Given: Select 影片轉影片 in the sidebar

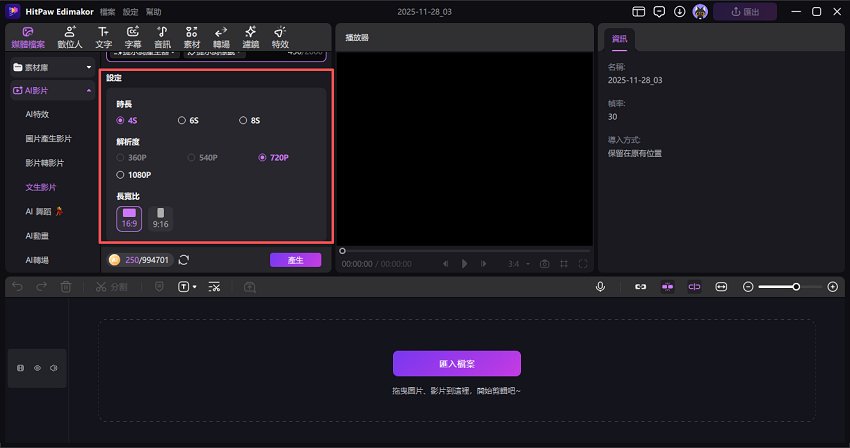Looking at the screenshot, I should pyautogui.click(x=44, y=163).
